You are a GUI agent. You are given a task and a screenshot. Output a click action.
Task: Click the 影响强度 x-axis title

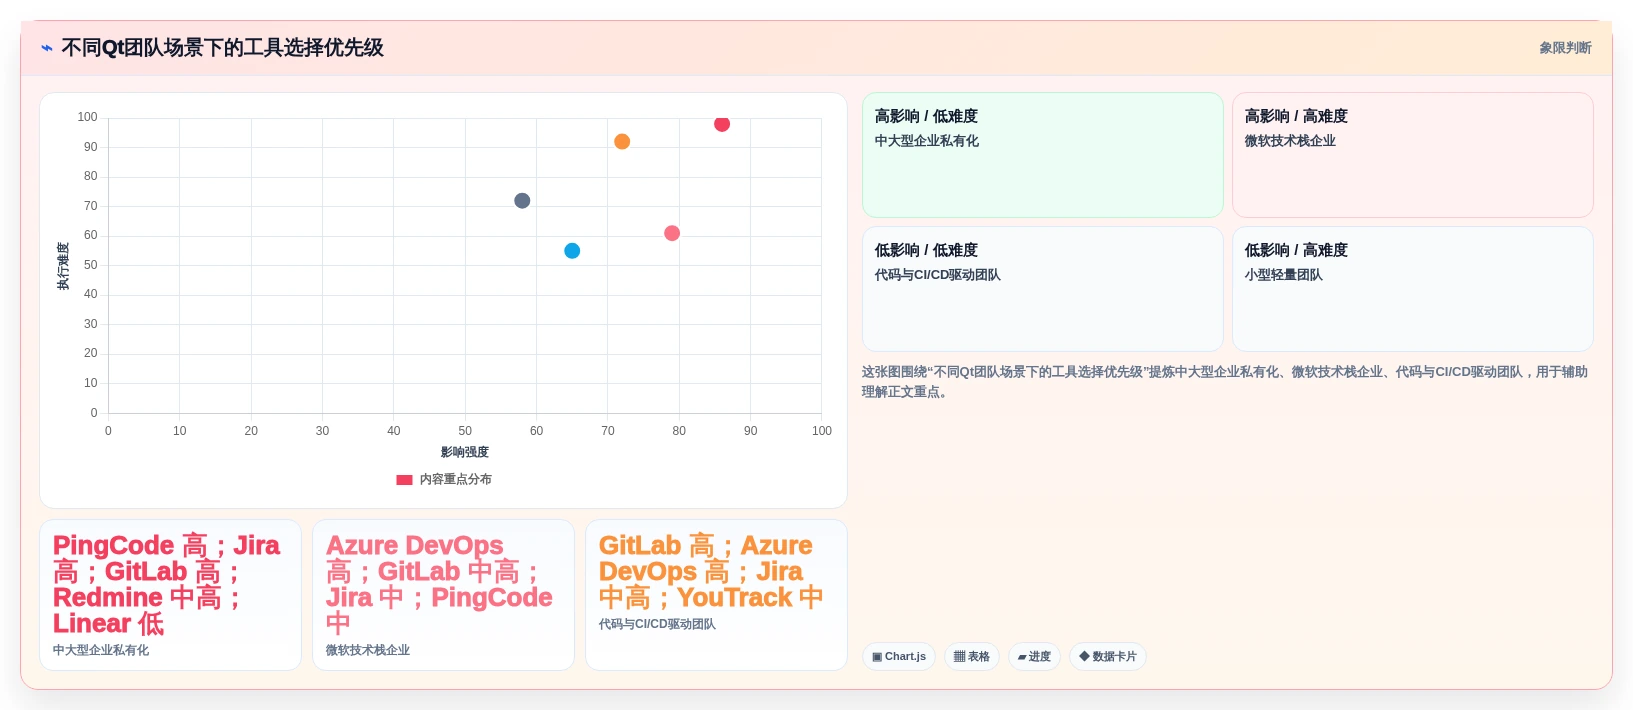(x=465, y=453)
